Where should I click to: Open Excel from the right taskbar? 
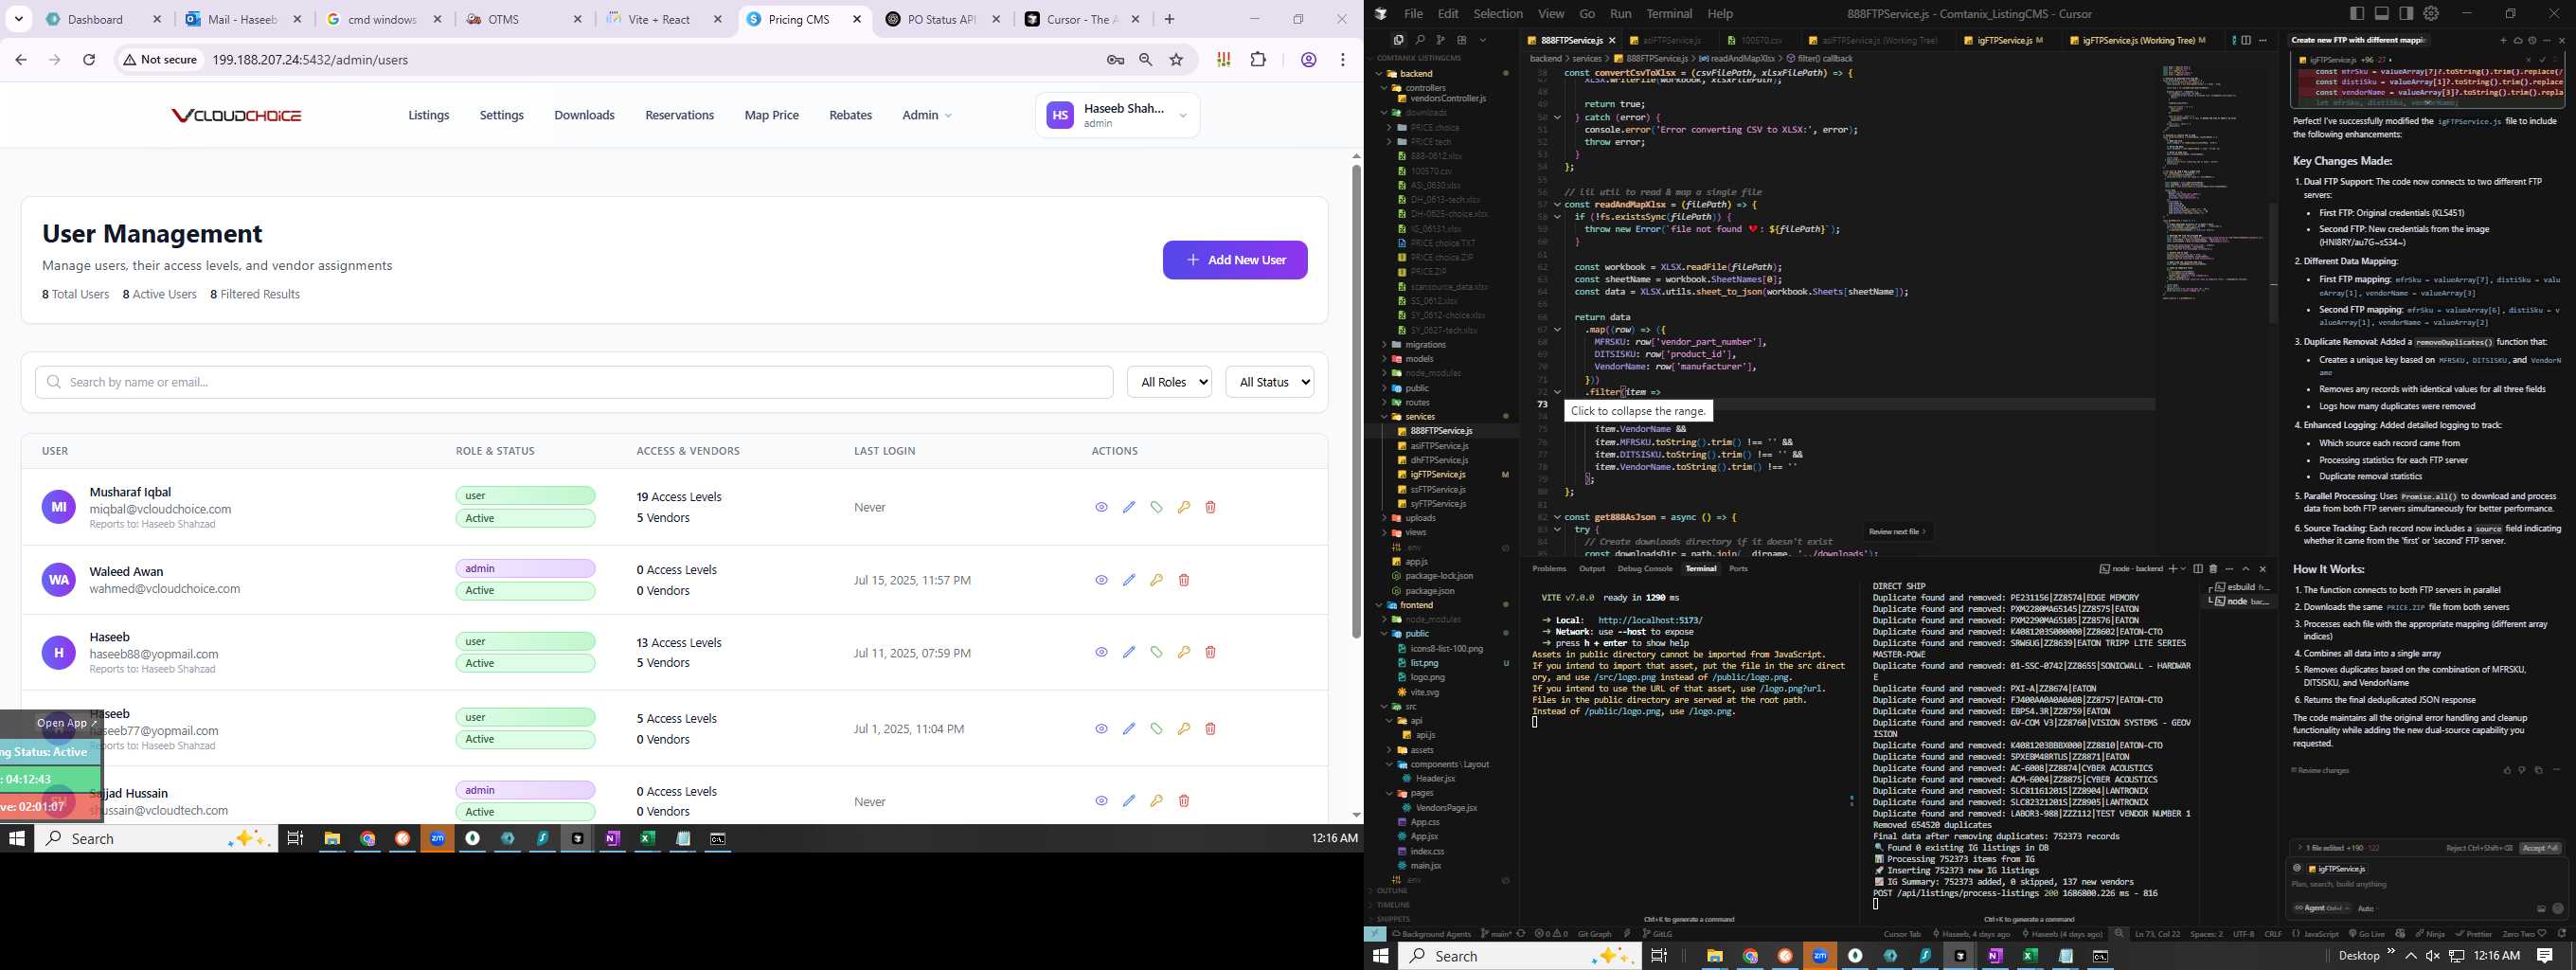pyautogui.click(x=2030, y=956)
